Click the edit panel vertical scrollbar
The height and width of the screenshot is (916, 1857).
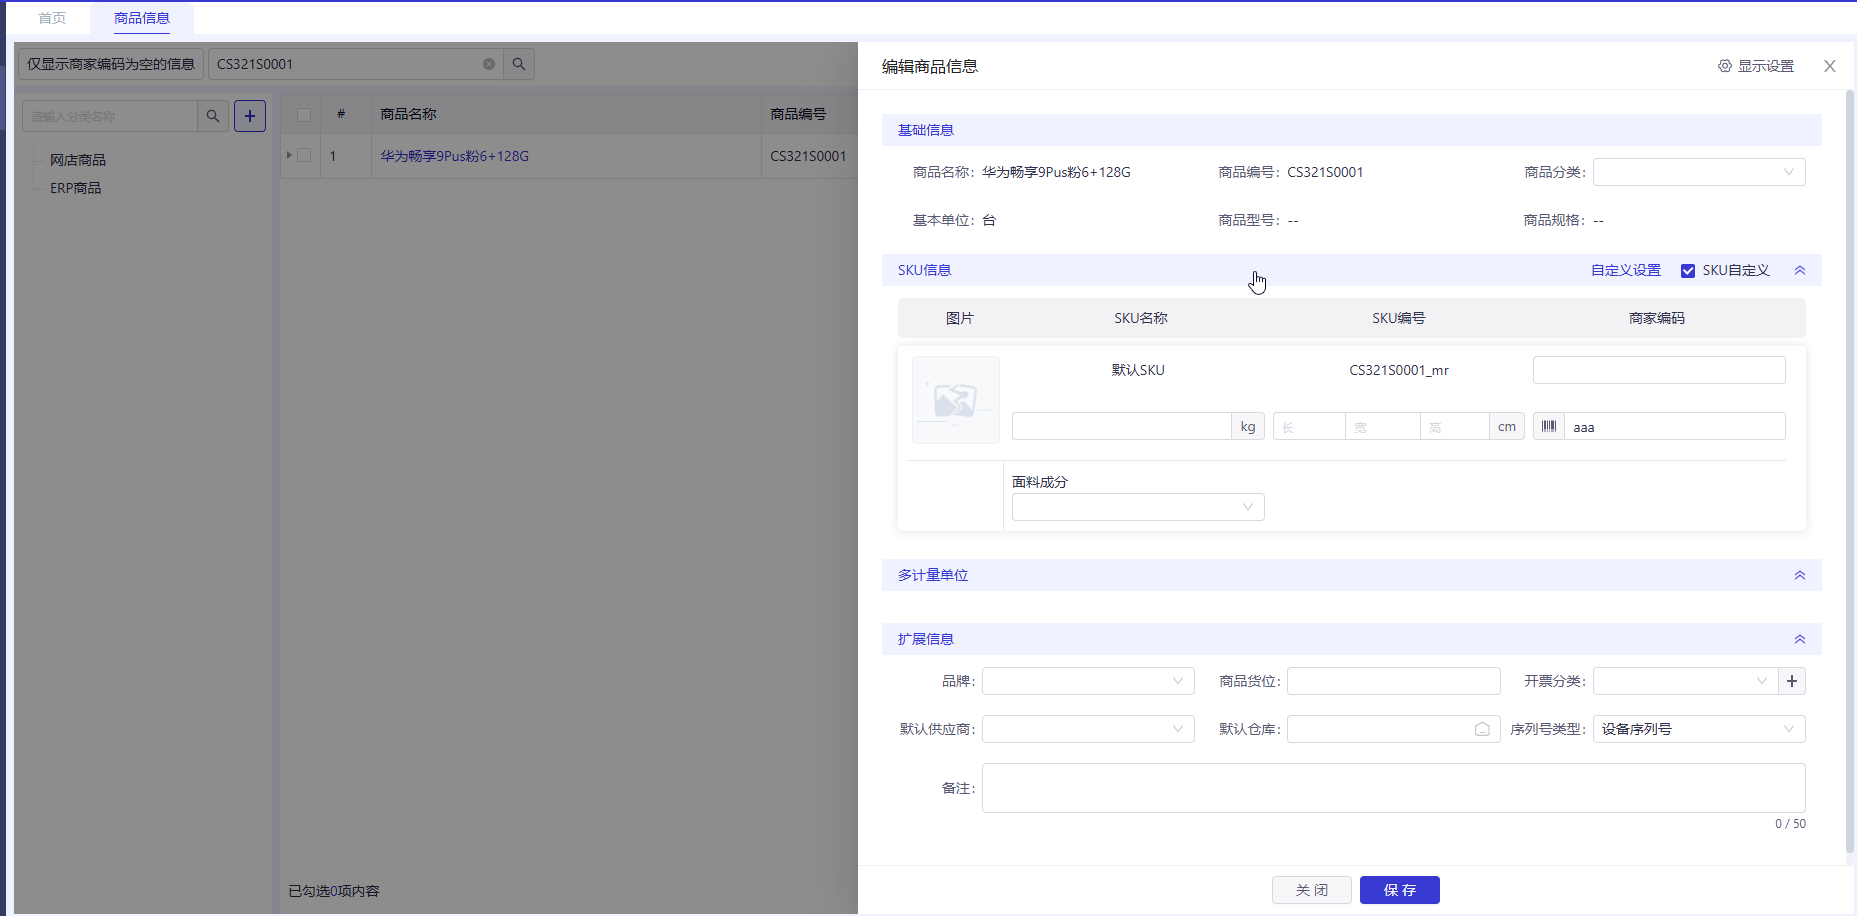1850,470
